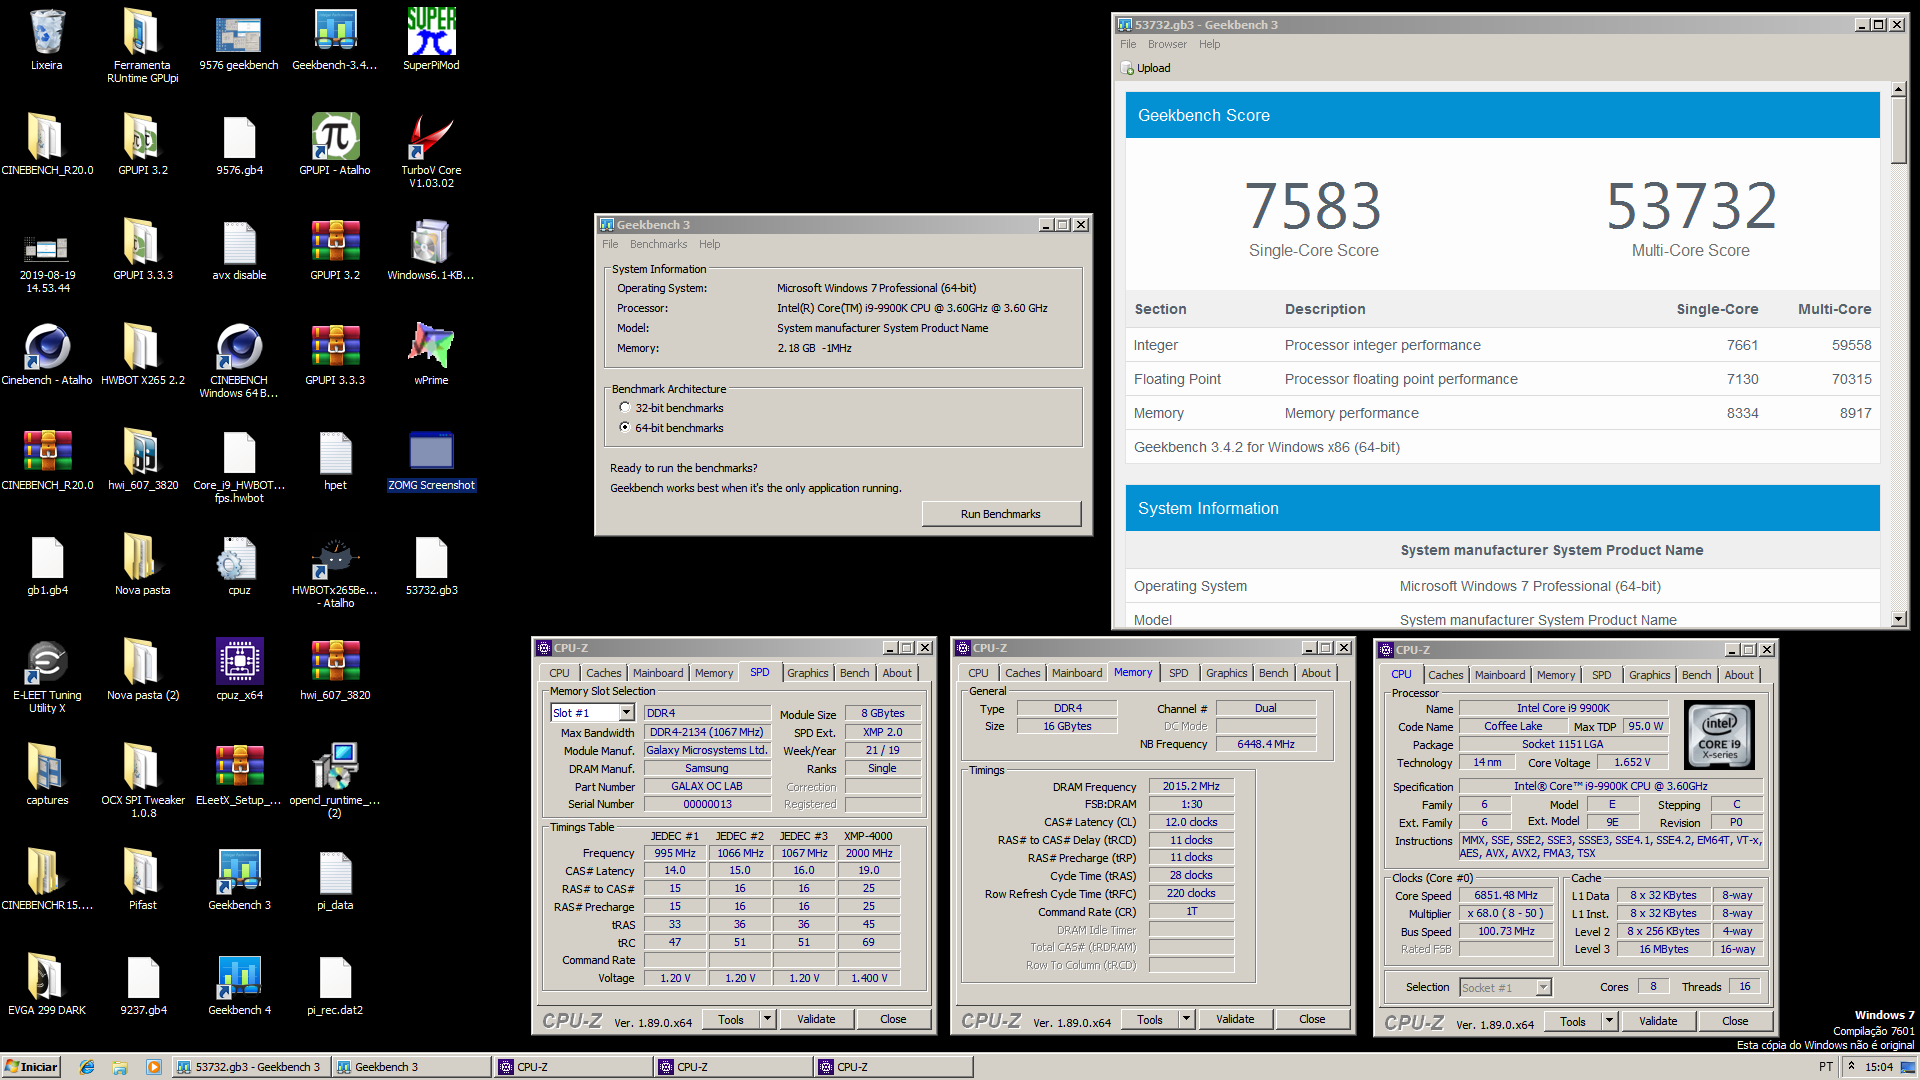Click the Core Speed 6851.48 MHz value

[x=1505, y=896]
